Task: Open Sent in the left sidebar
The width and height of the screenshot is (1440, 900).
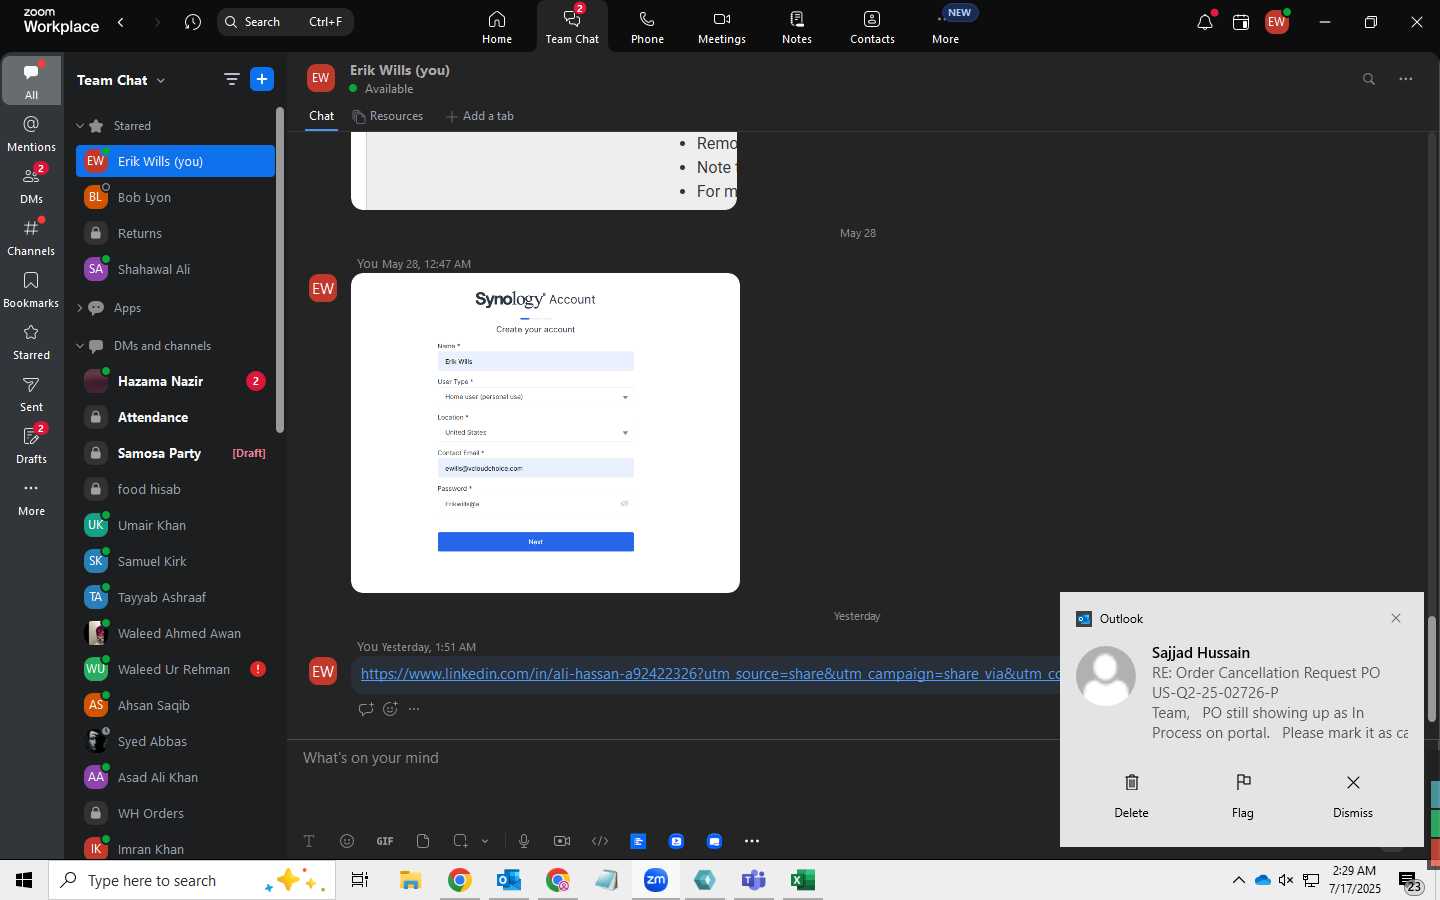Action: [x=31, y=393]
